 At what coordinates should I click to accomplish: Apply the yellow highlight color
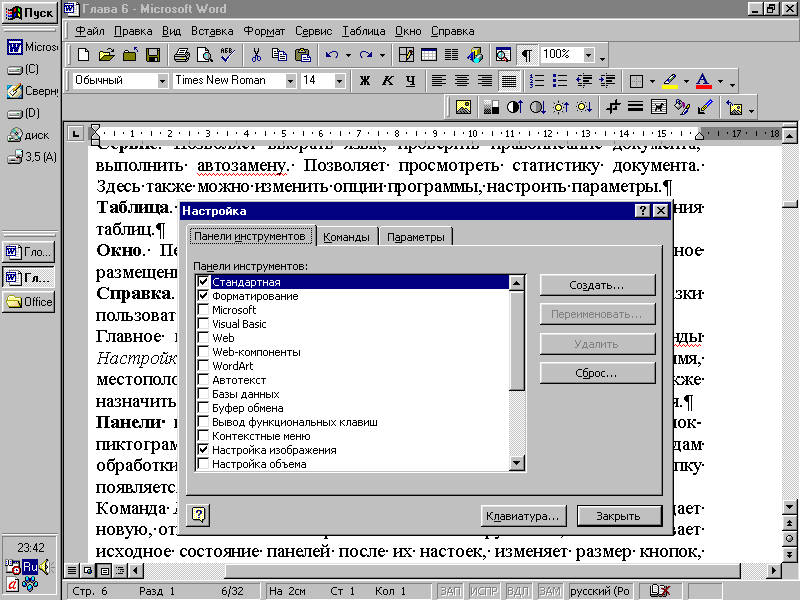[670, 81]
